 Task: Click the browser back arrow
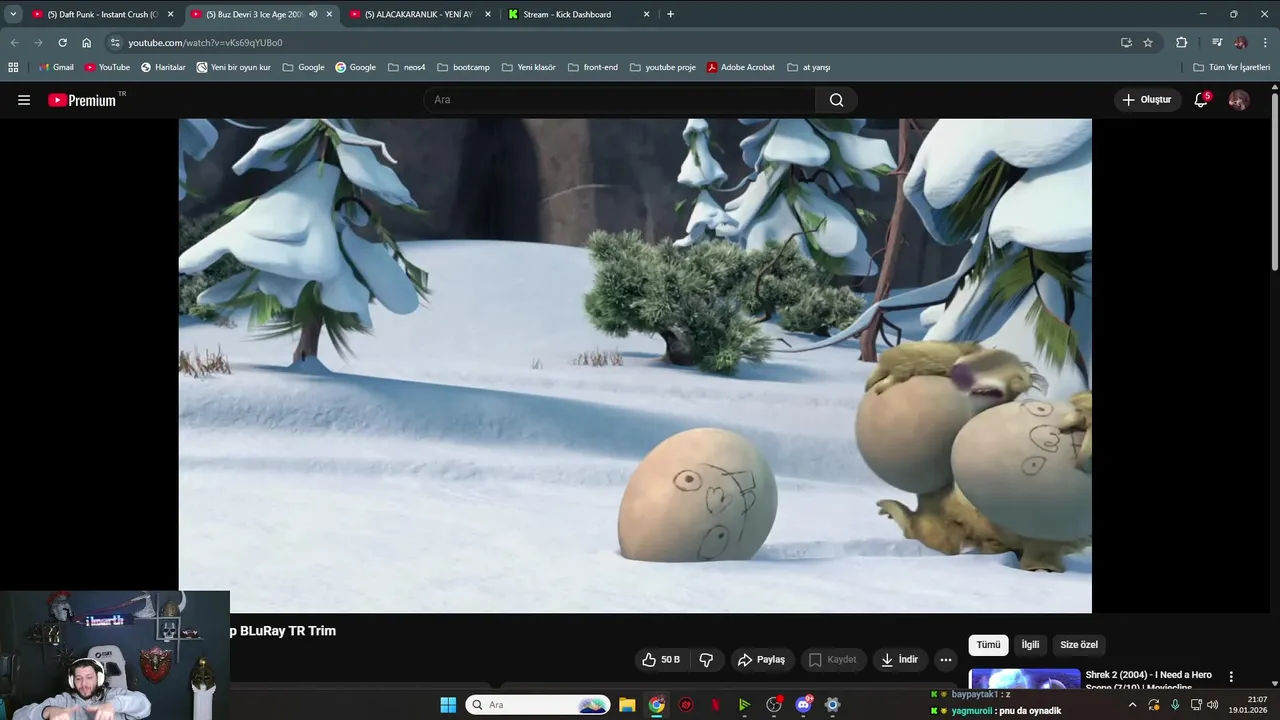[x=14, y=43]
